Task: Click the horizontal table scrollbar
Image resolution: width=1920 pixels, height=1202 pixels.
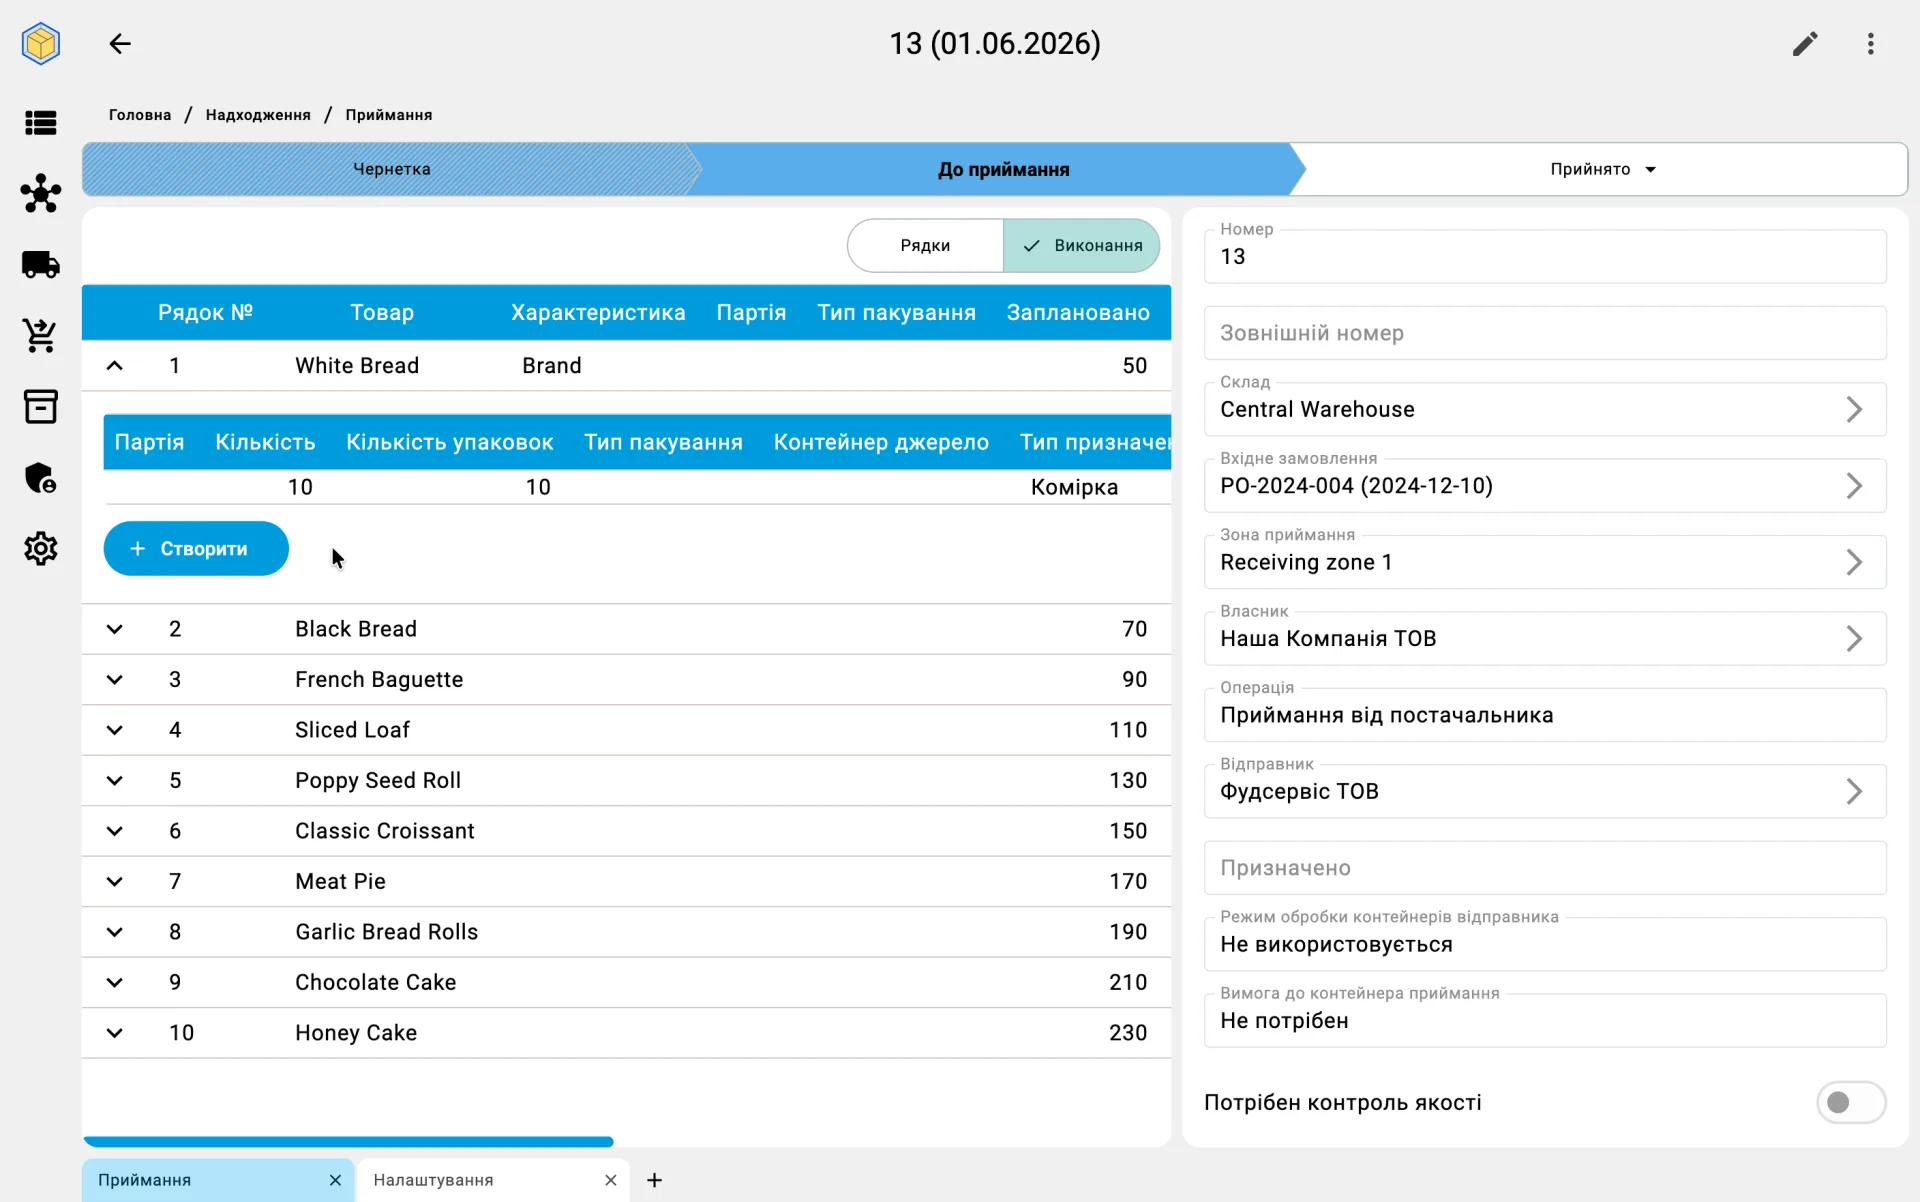Action: (x=348, y=1141)
